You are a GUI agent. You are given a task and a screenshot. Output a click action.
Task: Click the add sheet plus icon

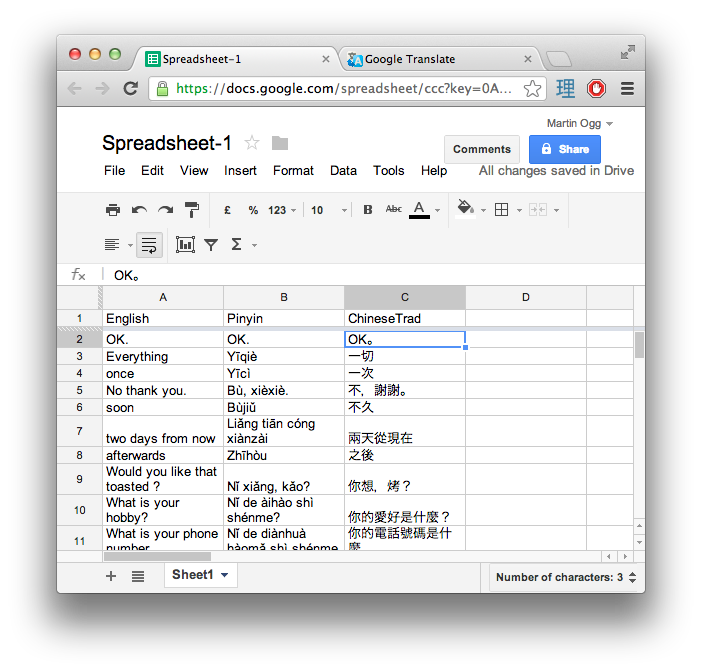(111, 576)
